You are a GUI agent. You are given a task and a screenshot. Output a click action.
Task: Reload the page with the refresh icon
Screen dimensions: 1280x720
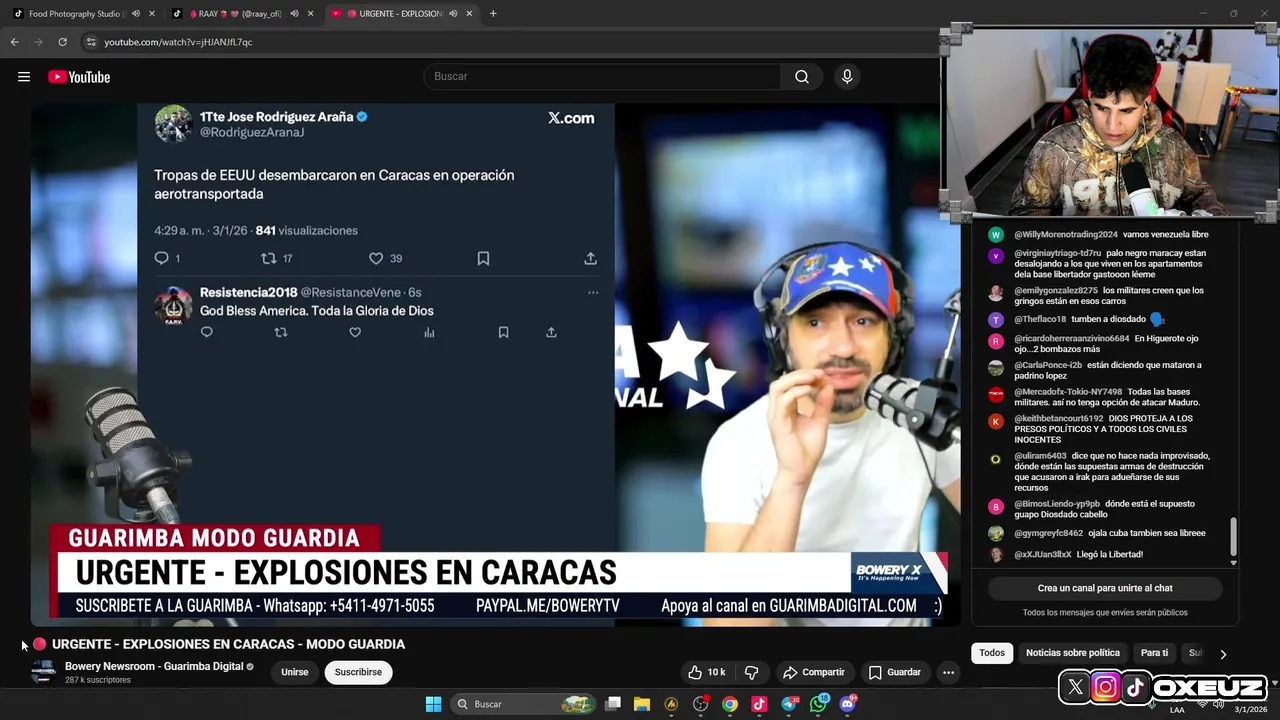pyautogui.click(x=62, y=42)
